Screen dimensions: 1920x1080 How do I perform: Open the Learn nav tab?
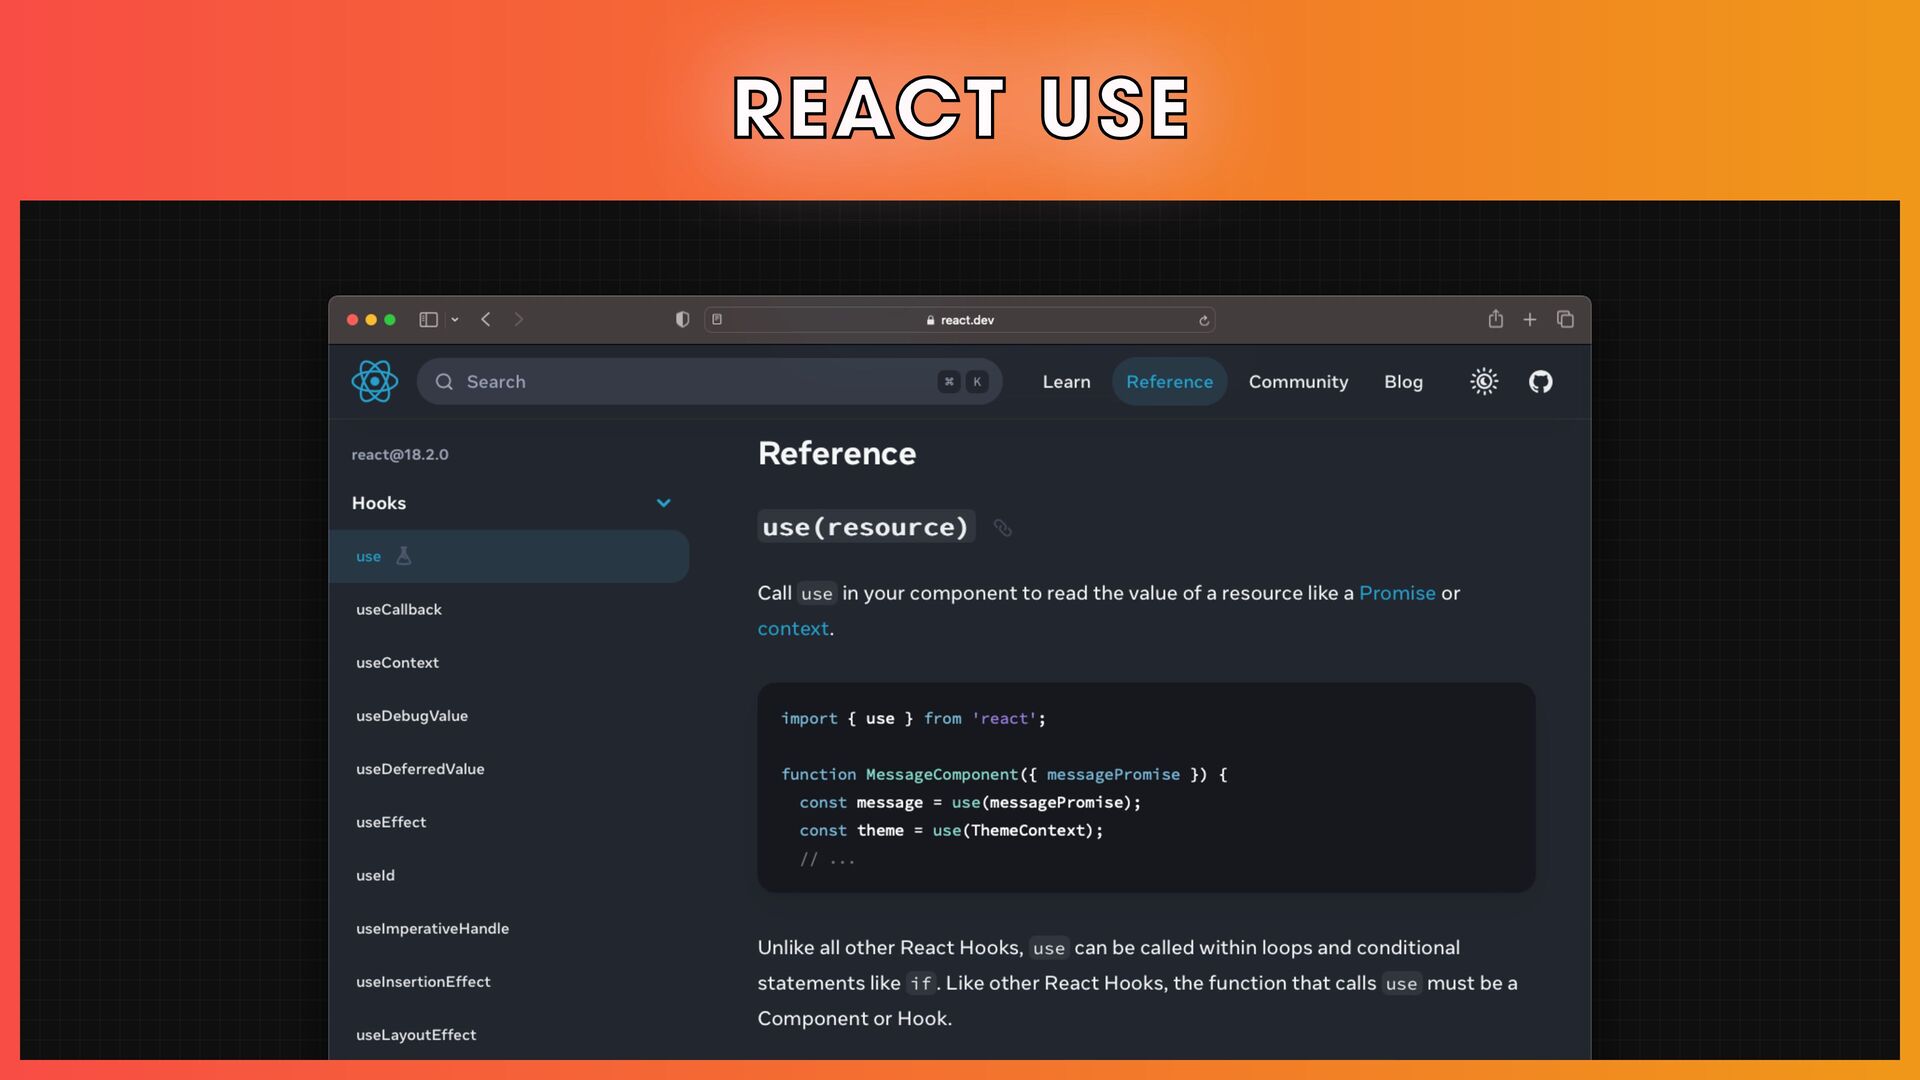[1066, 382]
